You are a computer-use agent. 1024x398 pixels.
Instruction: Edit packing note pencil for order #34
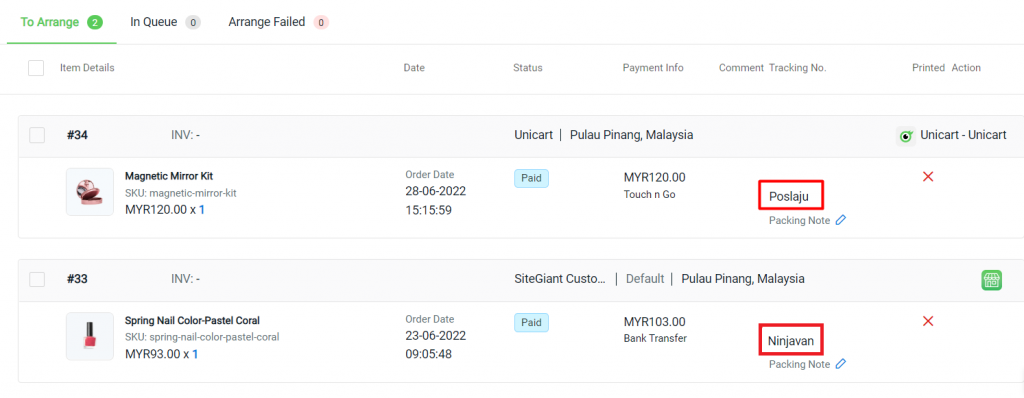[841, 221]
